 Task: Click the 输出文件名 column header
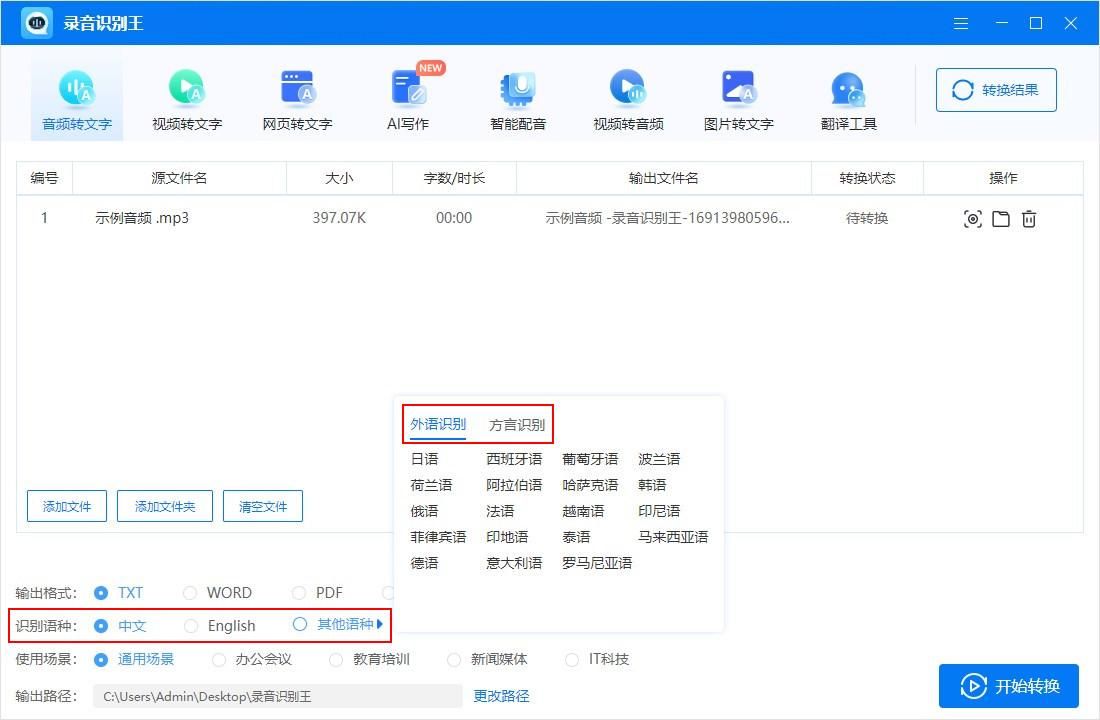664,178
